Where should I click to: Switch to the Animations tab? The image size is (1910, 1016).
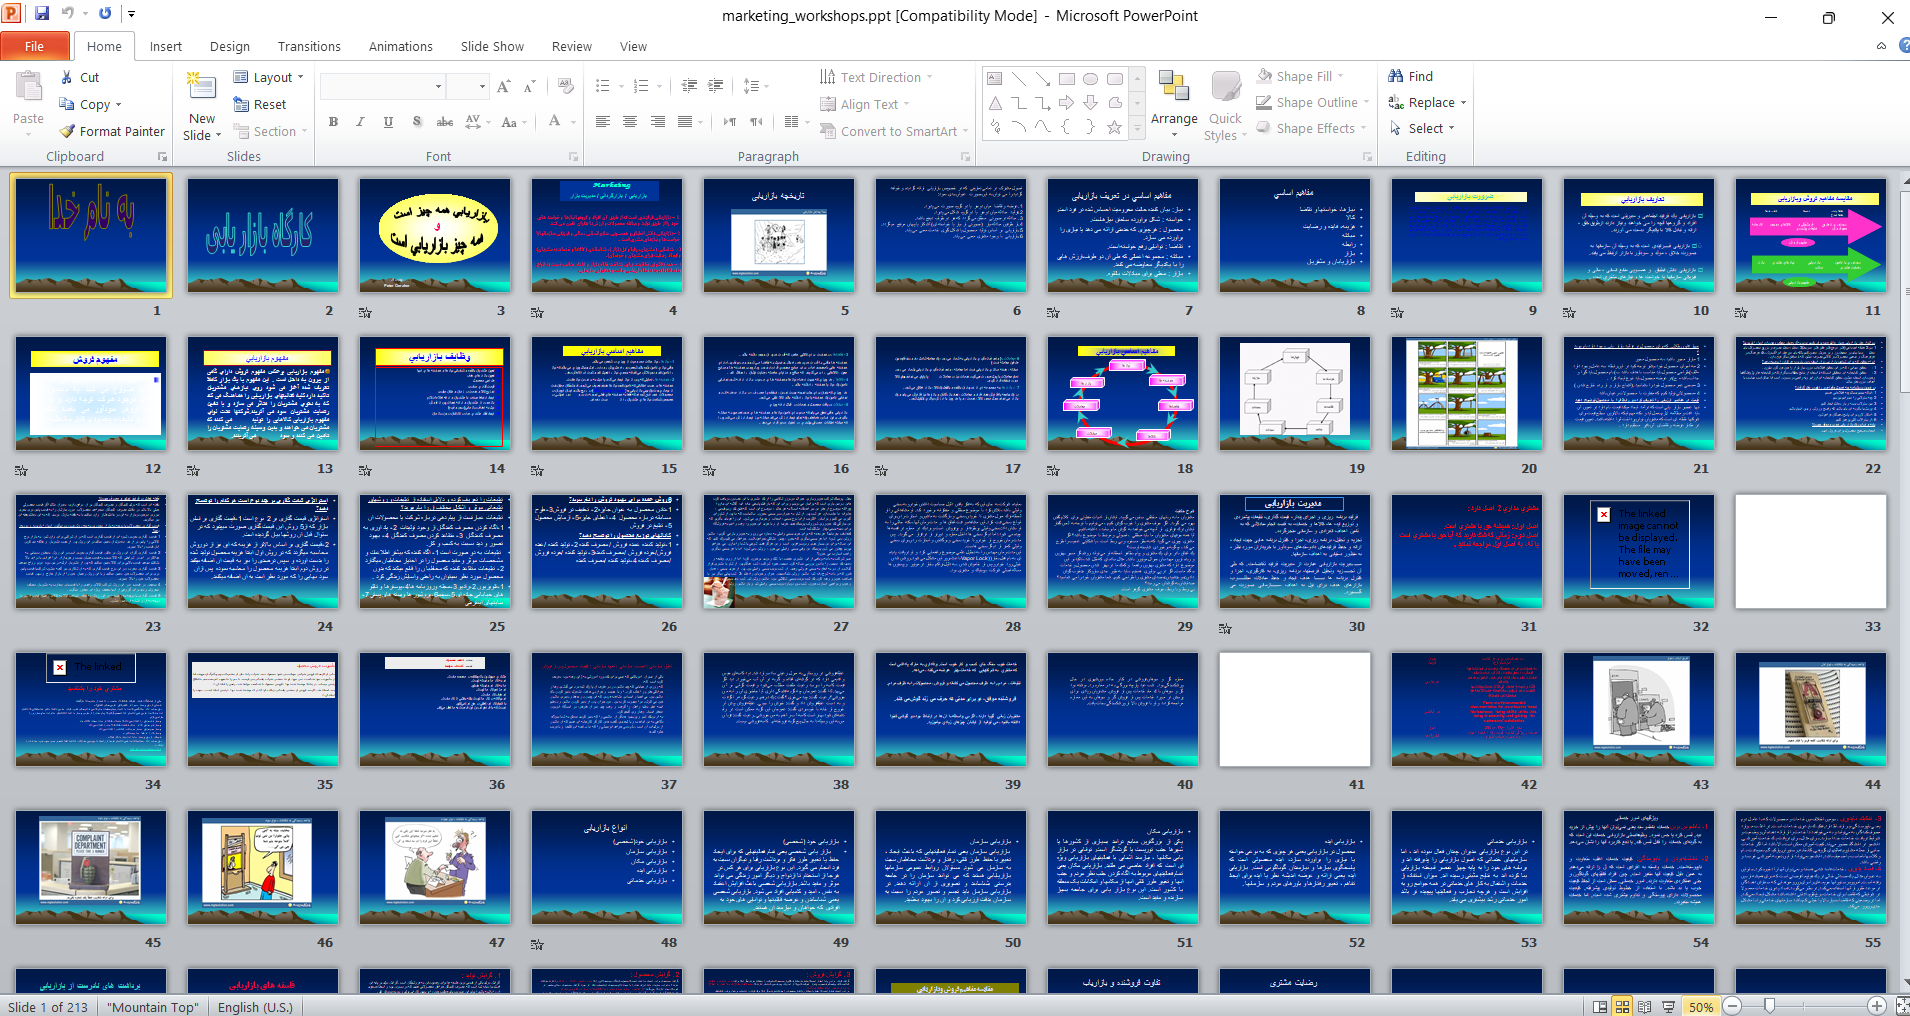(x=401, y=46)
